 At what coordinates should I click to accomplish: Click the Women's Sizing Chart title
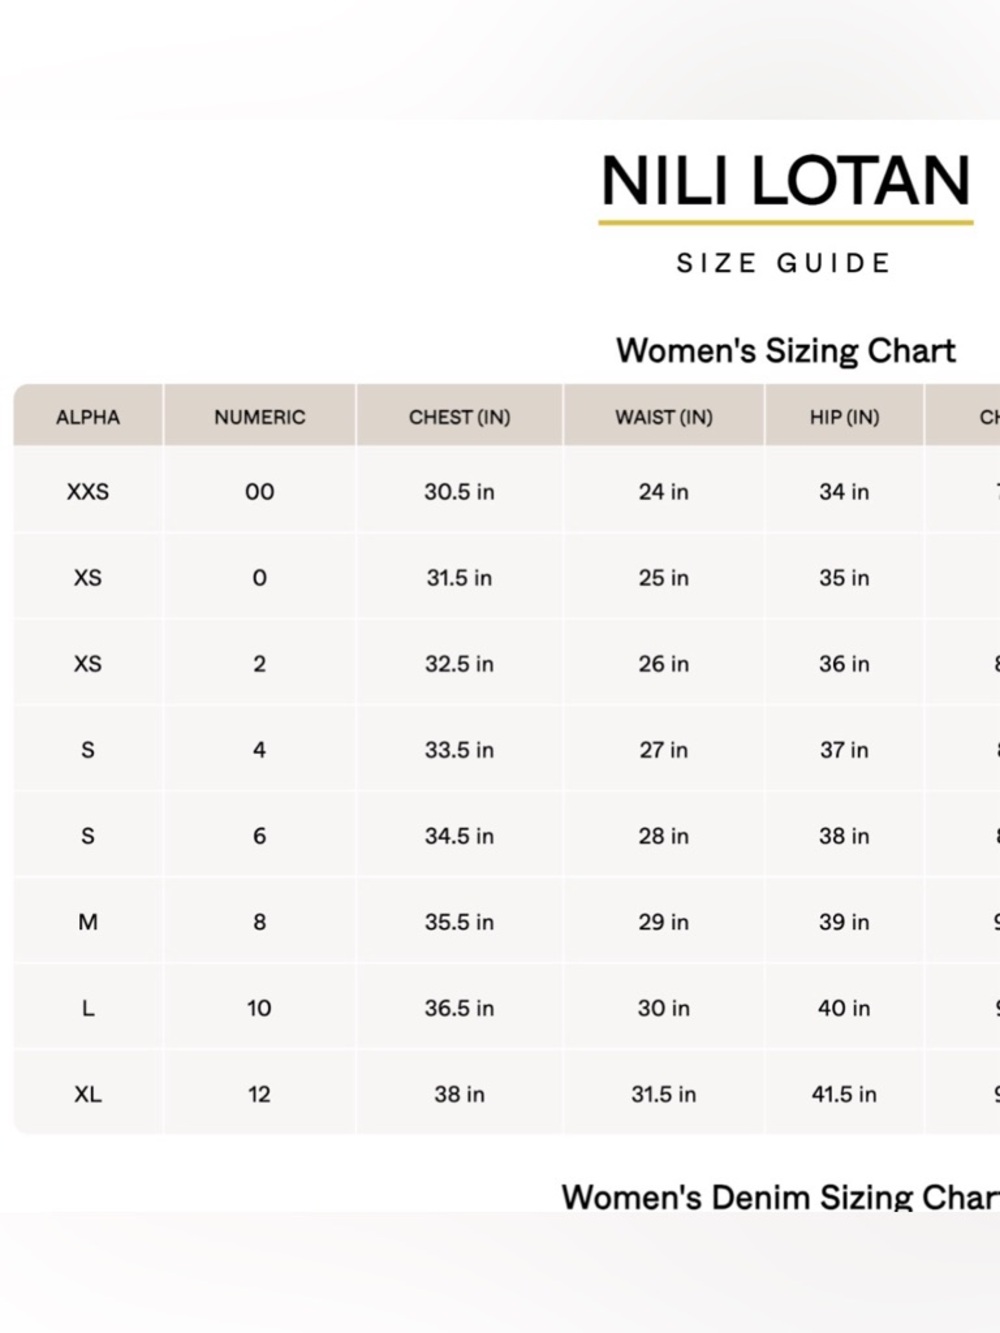pyautogui.click(x=786, y=350)
